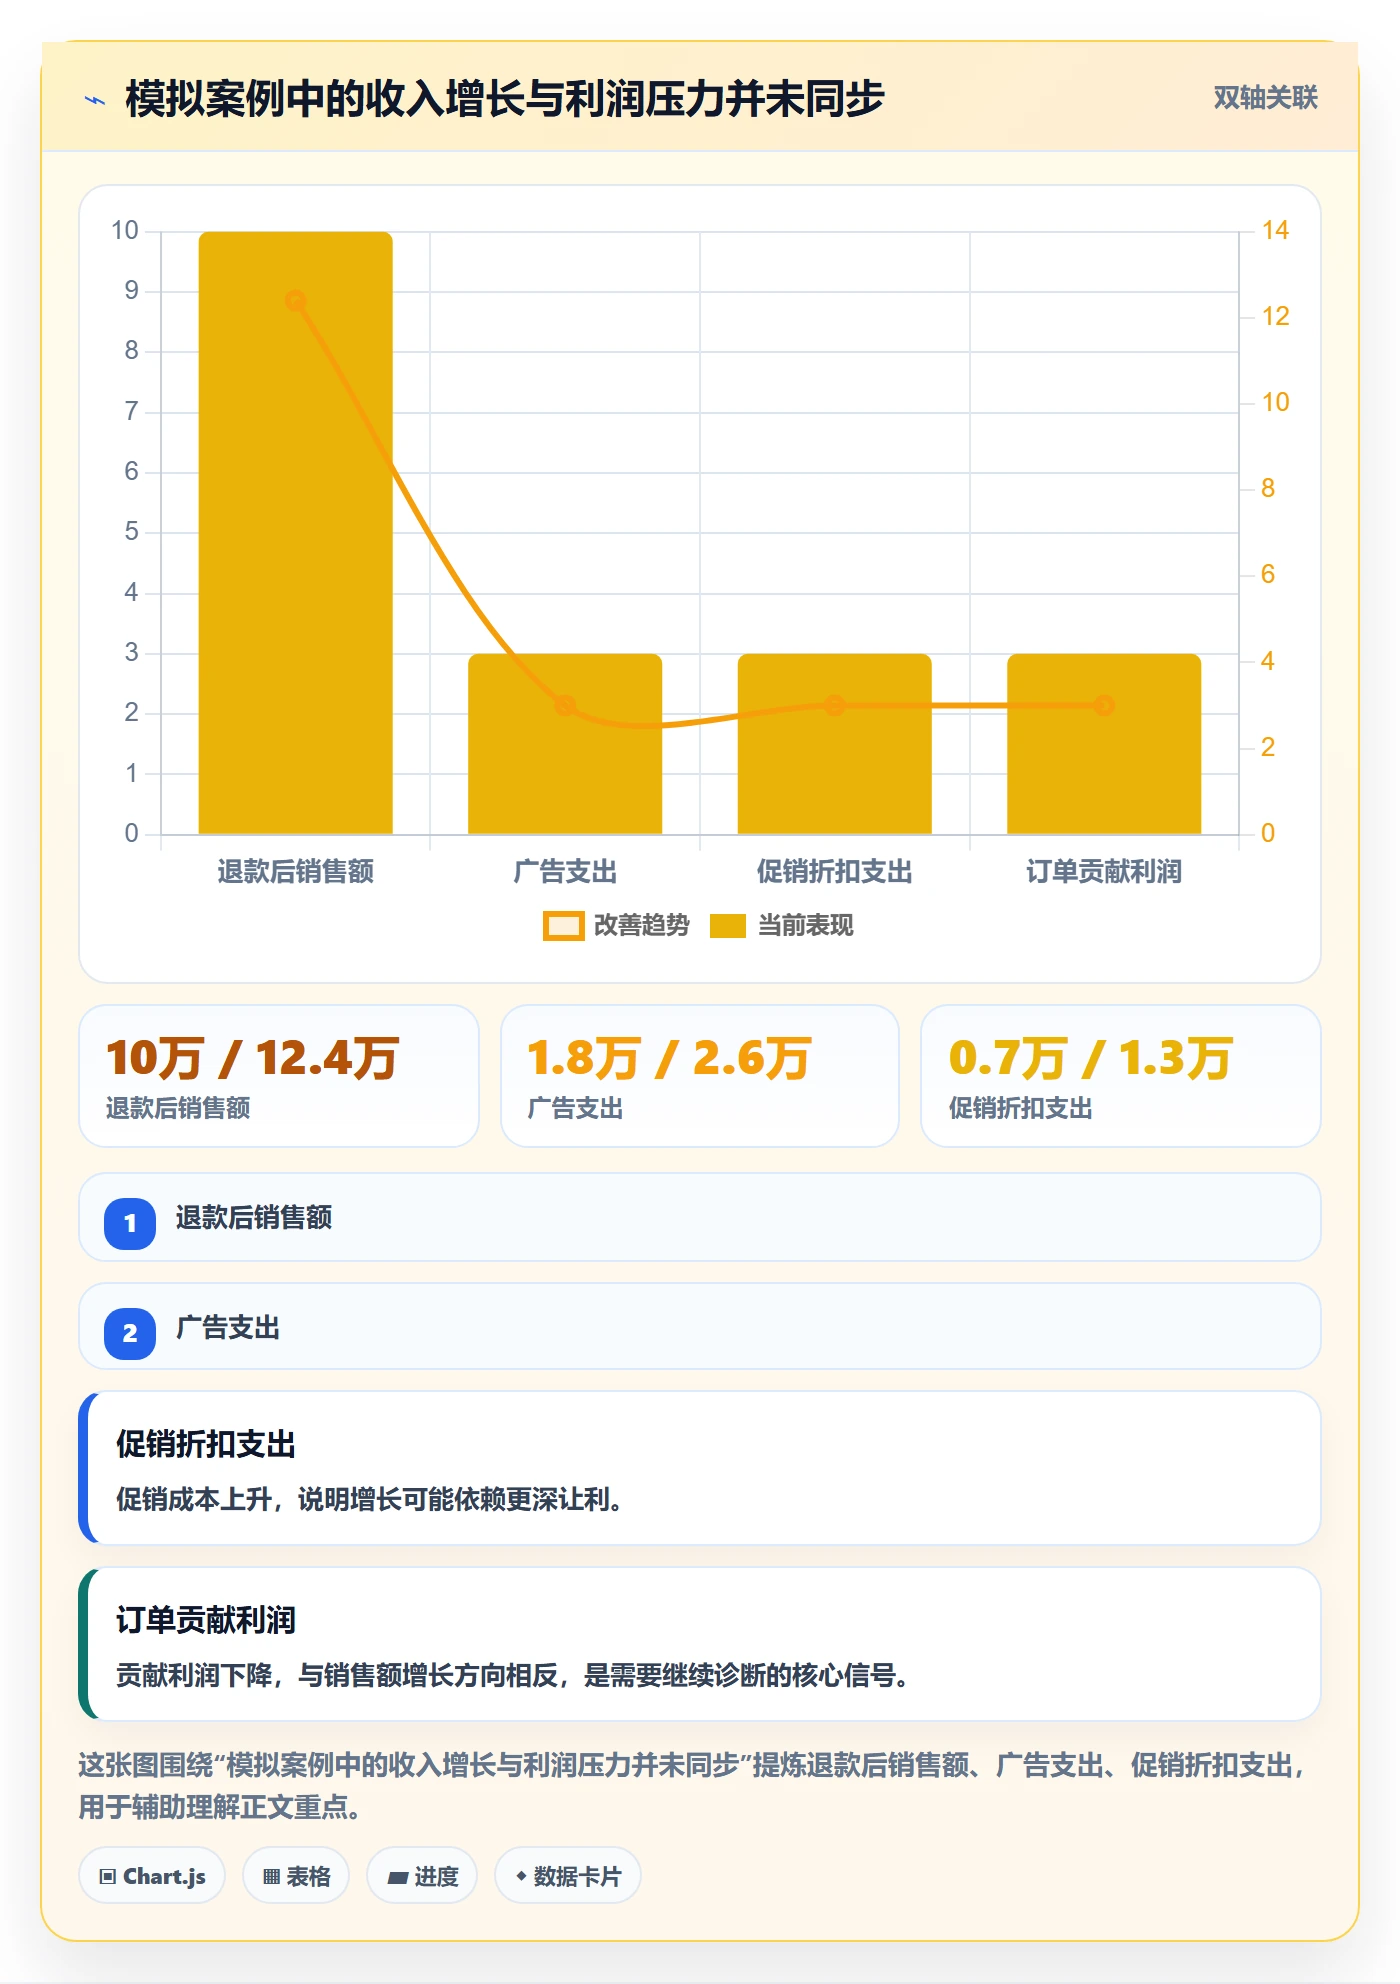Click x-axis label 促销折扣支出
Image resolution: width=1400 pixels, height=1984 pixels.
point(835,872)
